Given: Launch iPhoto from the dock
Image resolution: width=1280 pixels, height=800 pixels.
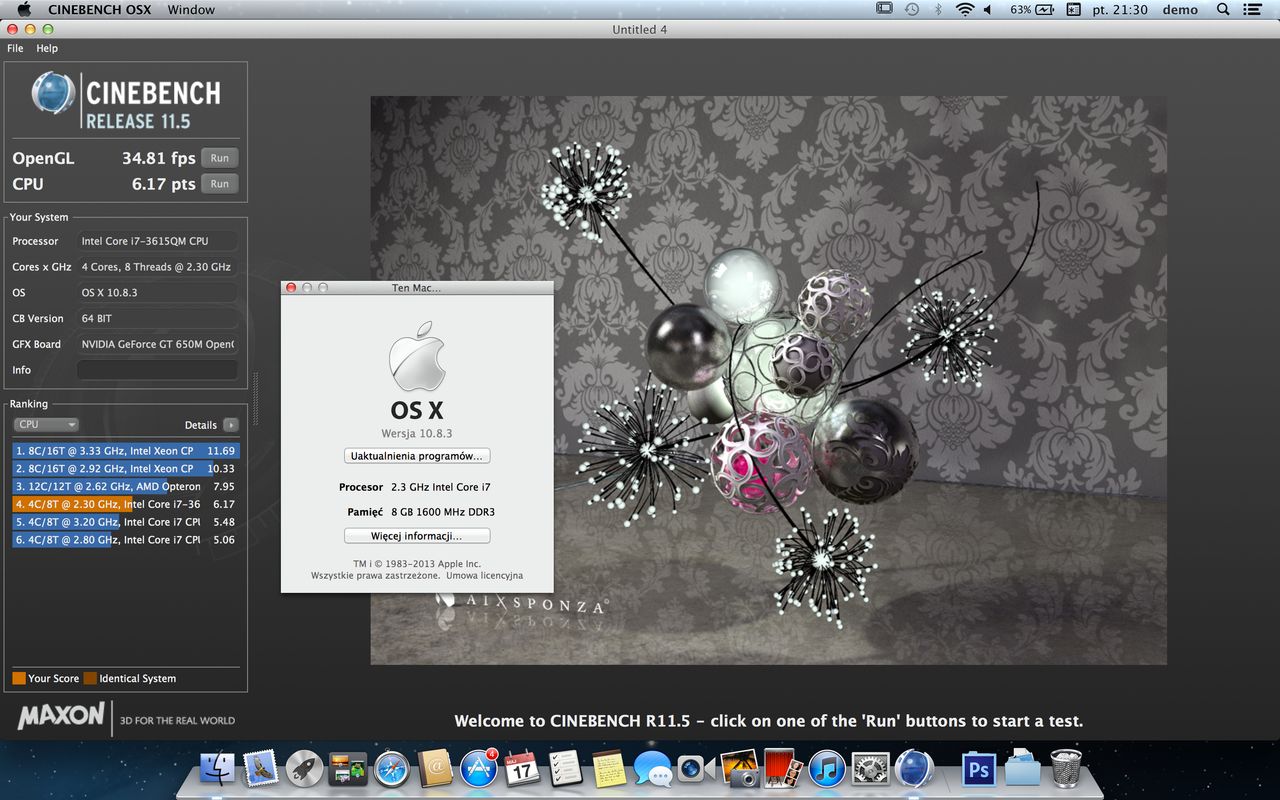Looking at the screenshot, I should click(x=738, y=768).
